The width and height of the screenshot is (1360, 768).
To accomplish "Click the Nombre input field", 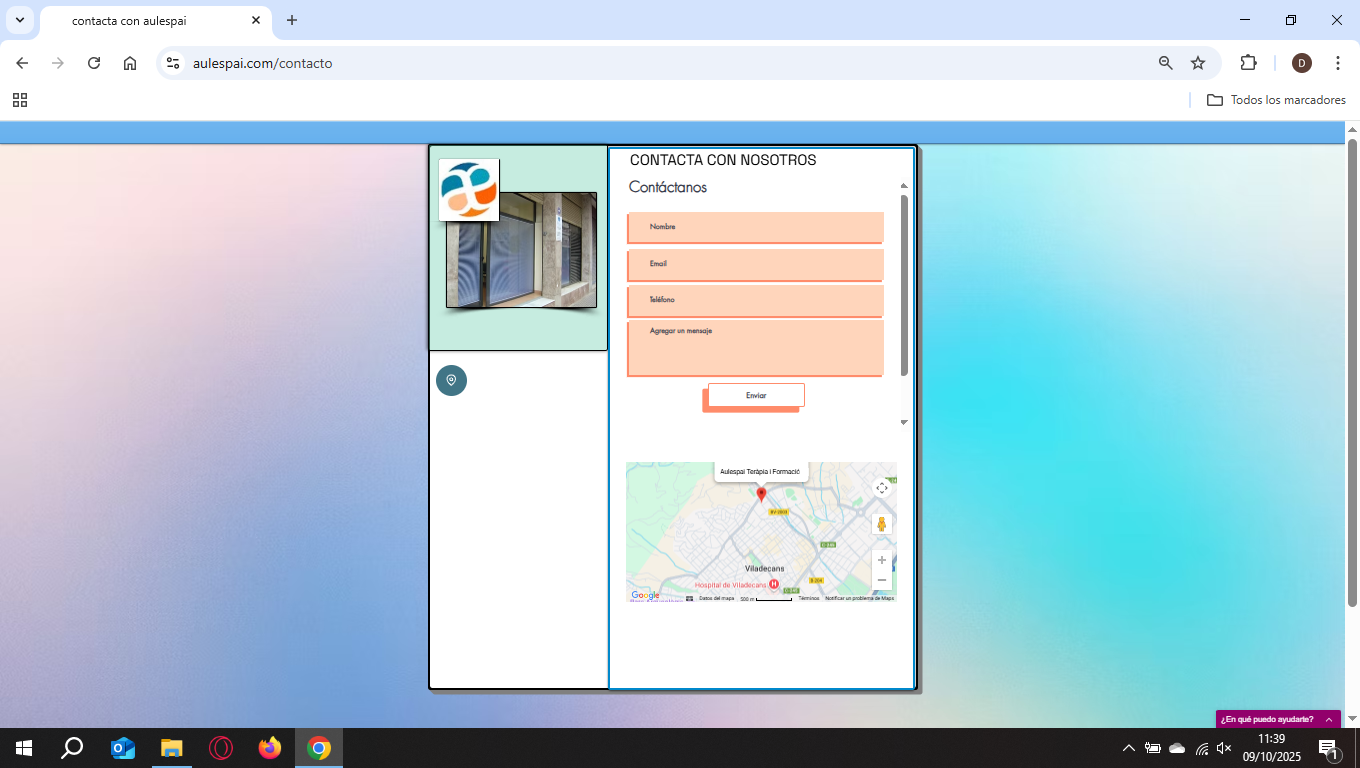I will click(755, 227).
